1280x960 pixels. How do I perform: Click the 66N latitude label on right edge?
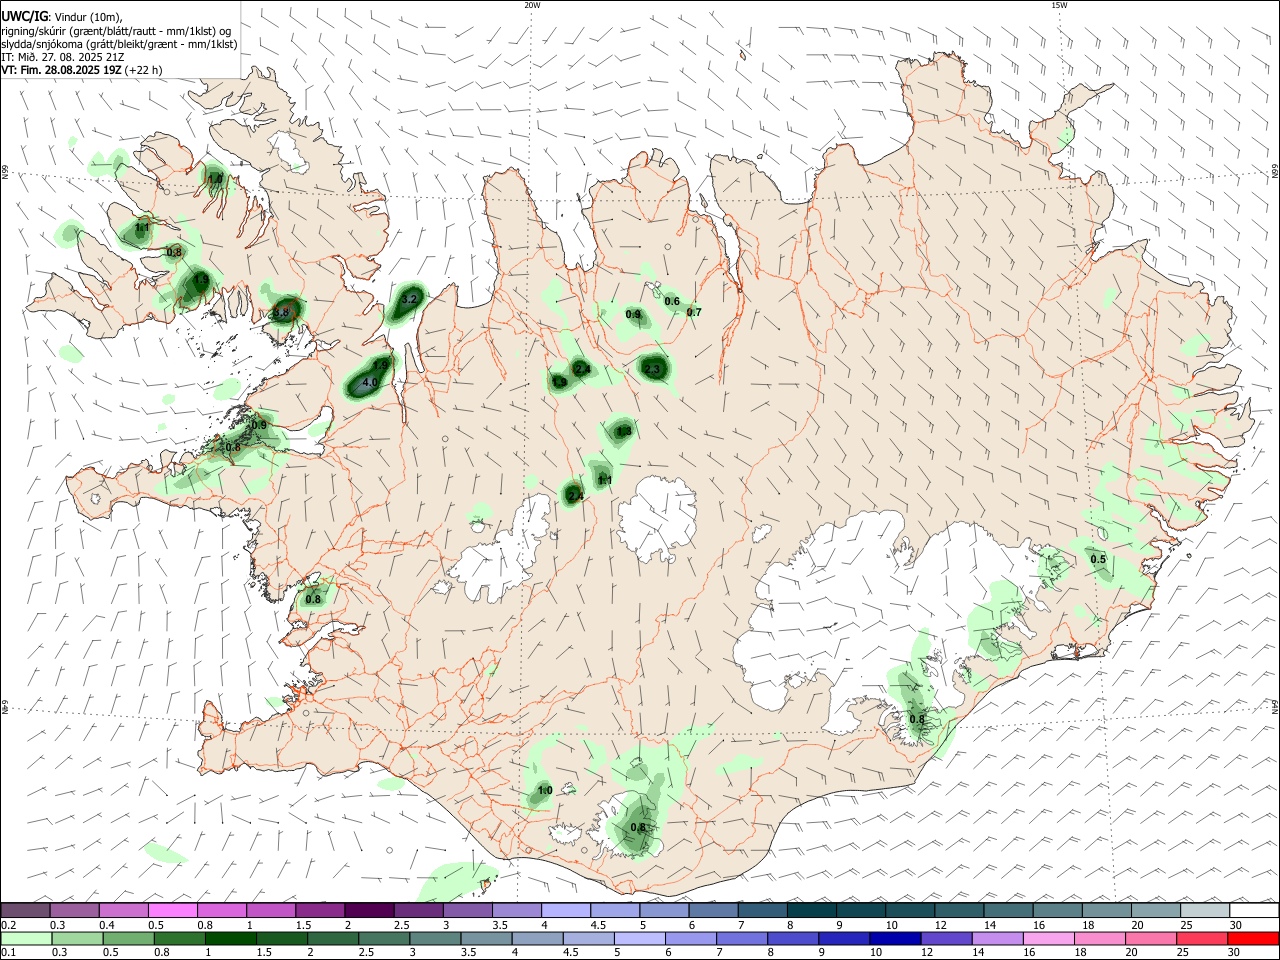[x=1275, y=171]
